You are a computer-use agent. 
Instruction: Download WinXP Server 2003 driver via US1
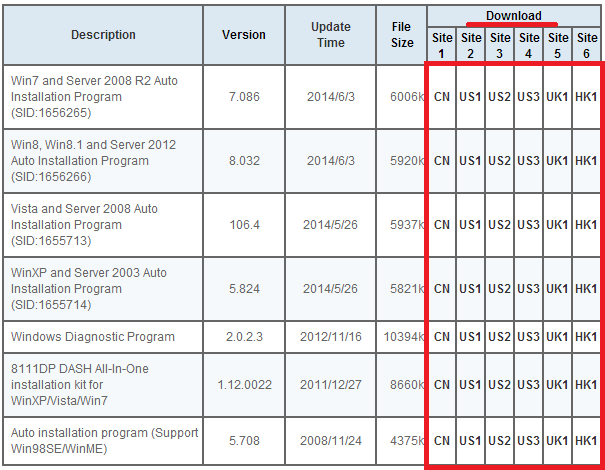(470, 289)
